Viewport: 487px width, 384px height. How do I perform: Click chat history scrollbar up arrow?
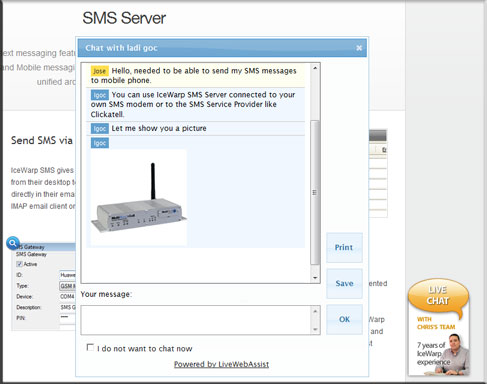point(315,68)
